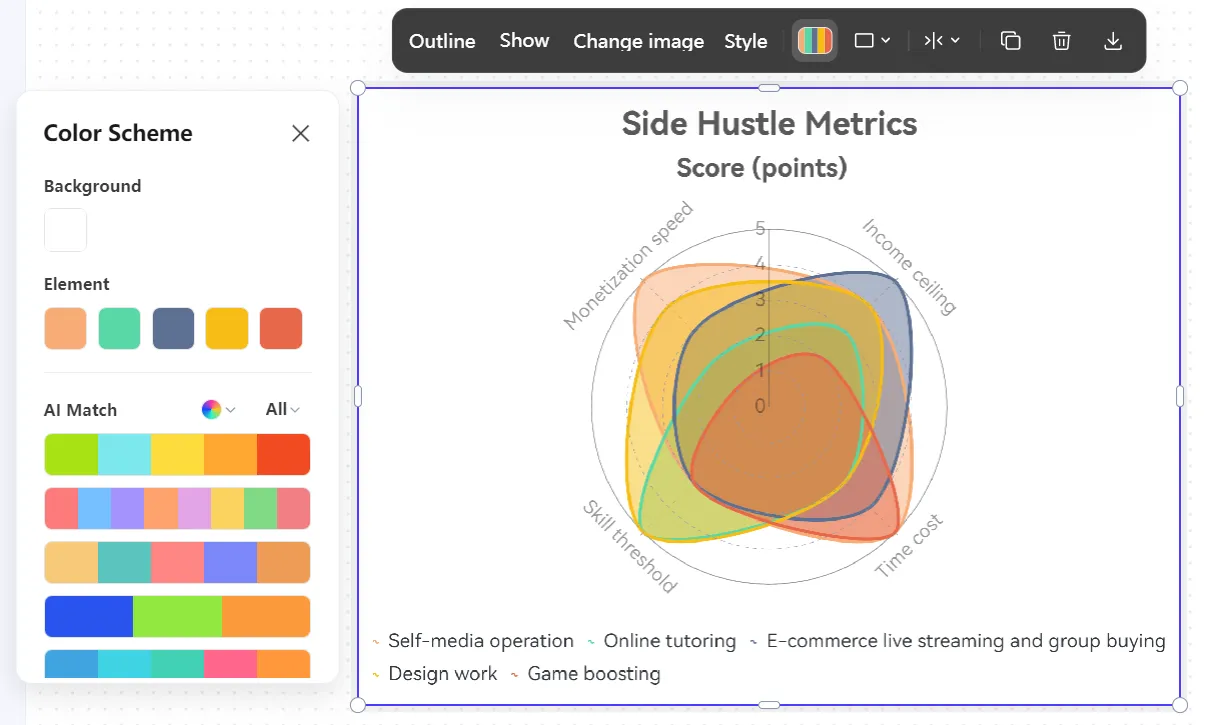Screen dimensions: 1205x725
Task: Click the color scheme palette icon in toolbar
Action: 814,41
